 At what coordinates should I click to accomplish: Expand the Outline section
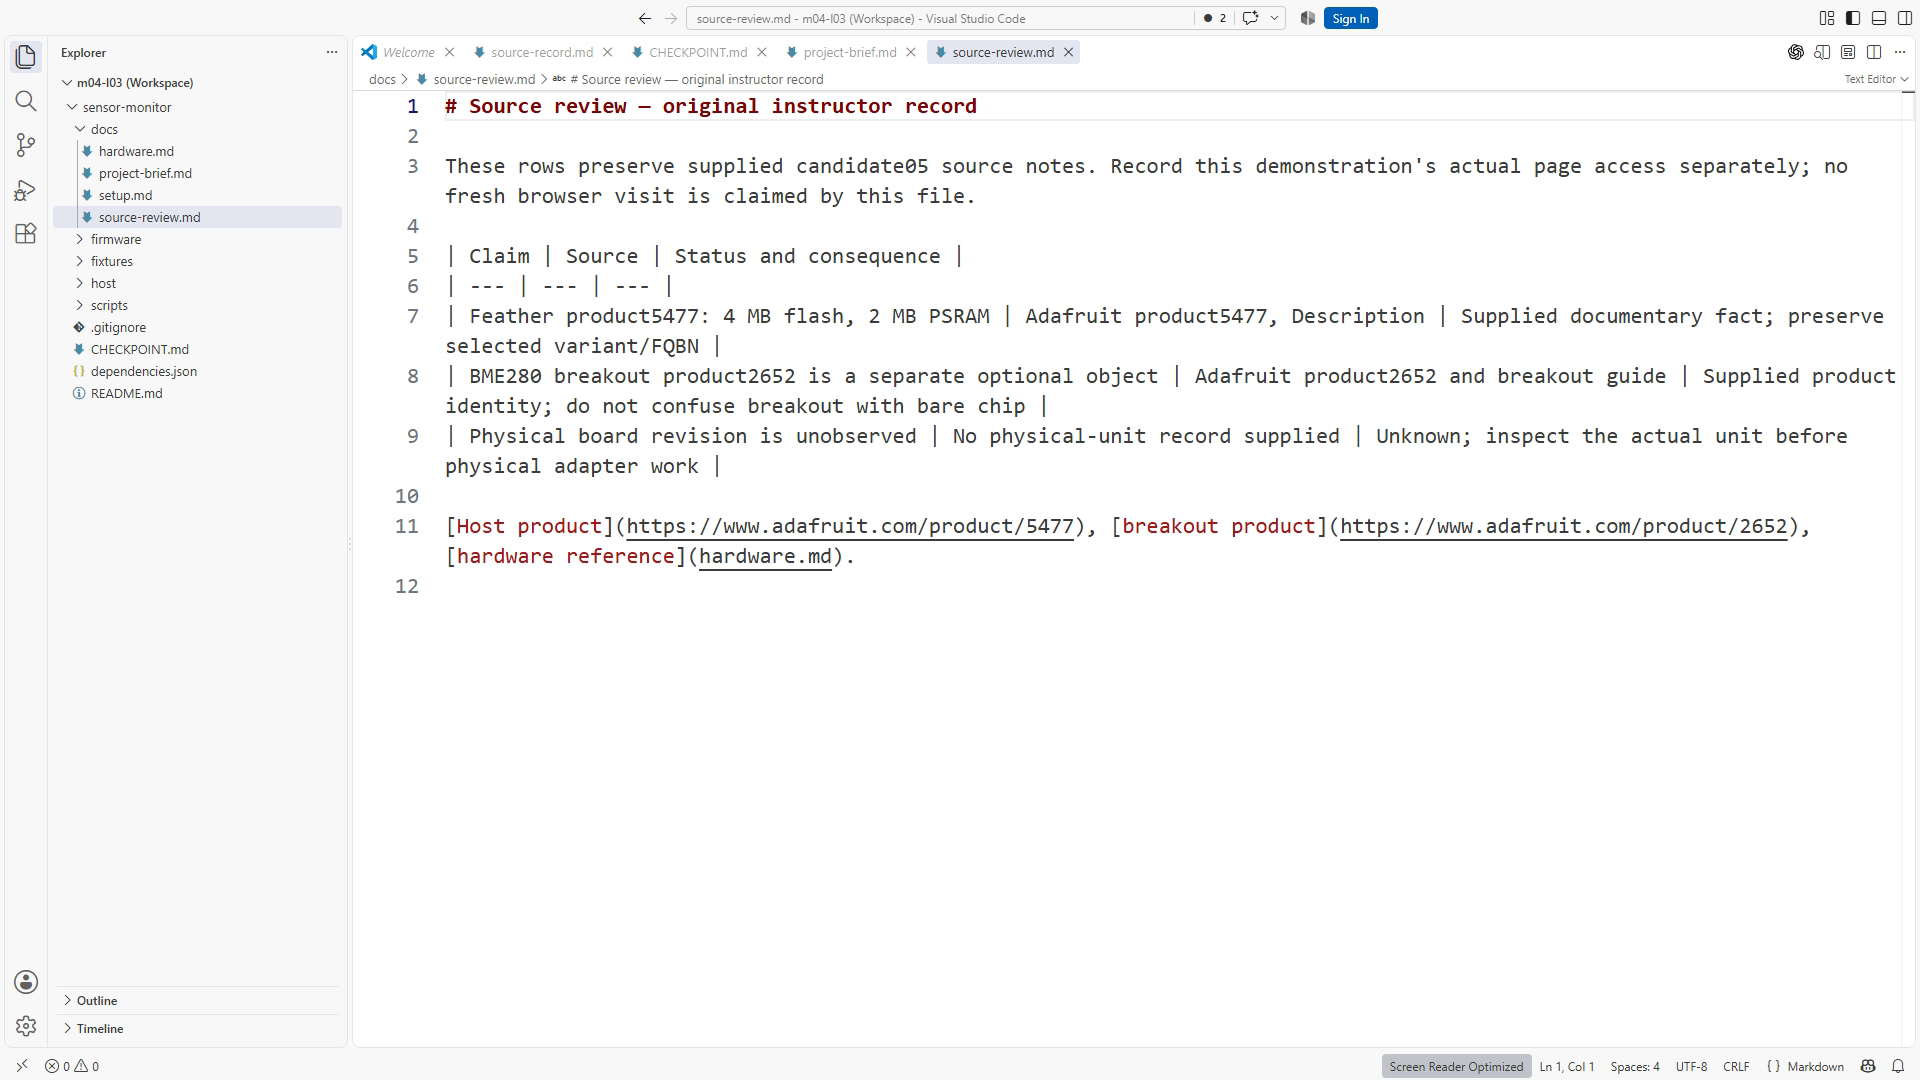tap(97, 1000)
